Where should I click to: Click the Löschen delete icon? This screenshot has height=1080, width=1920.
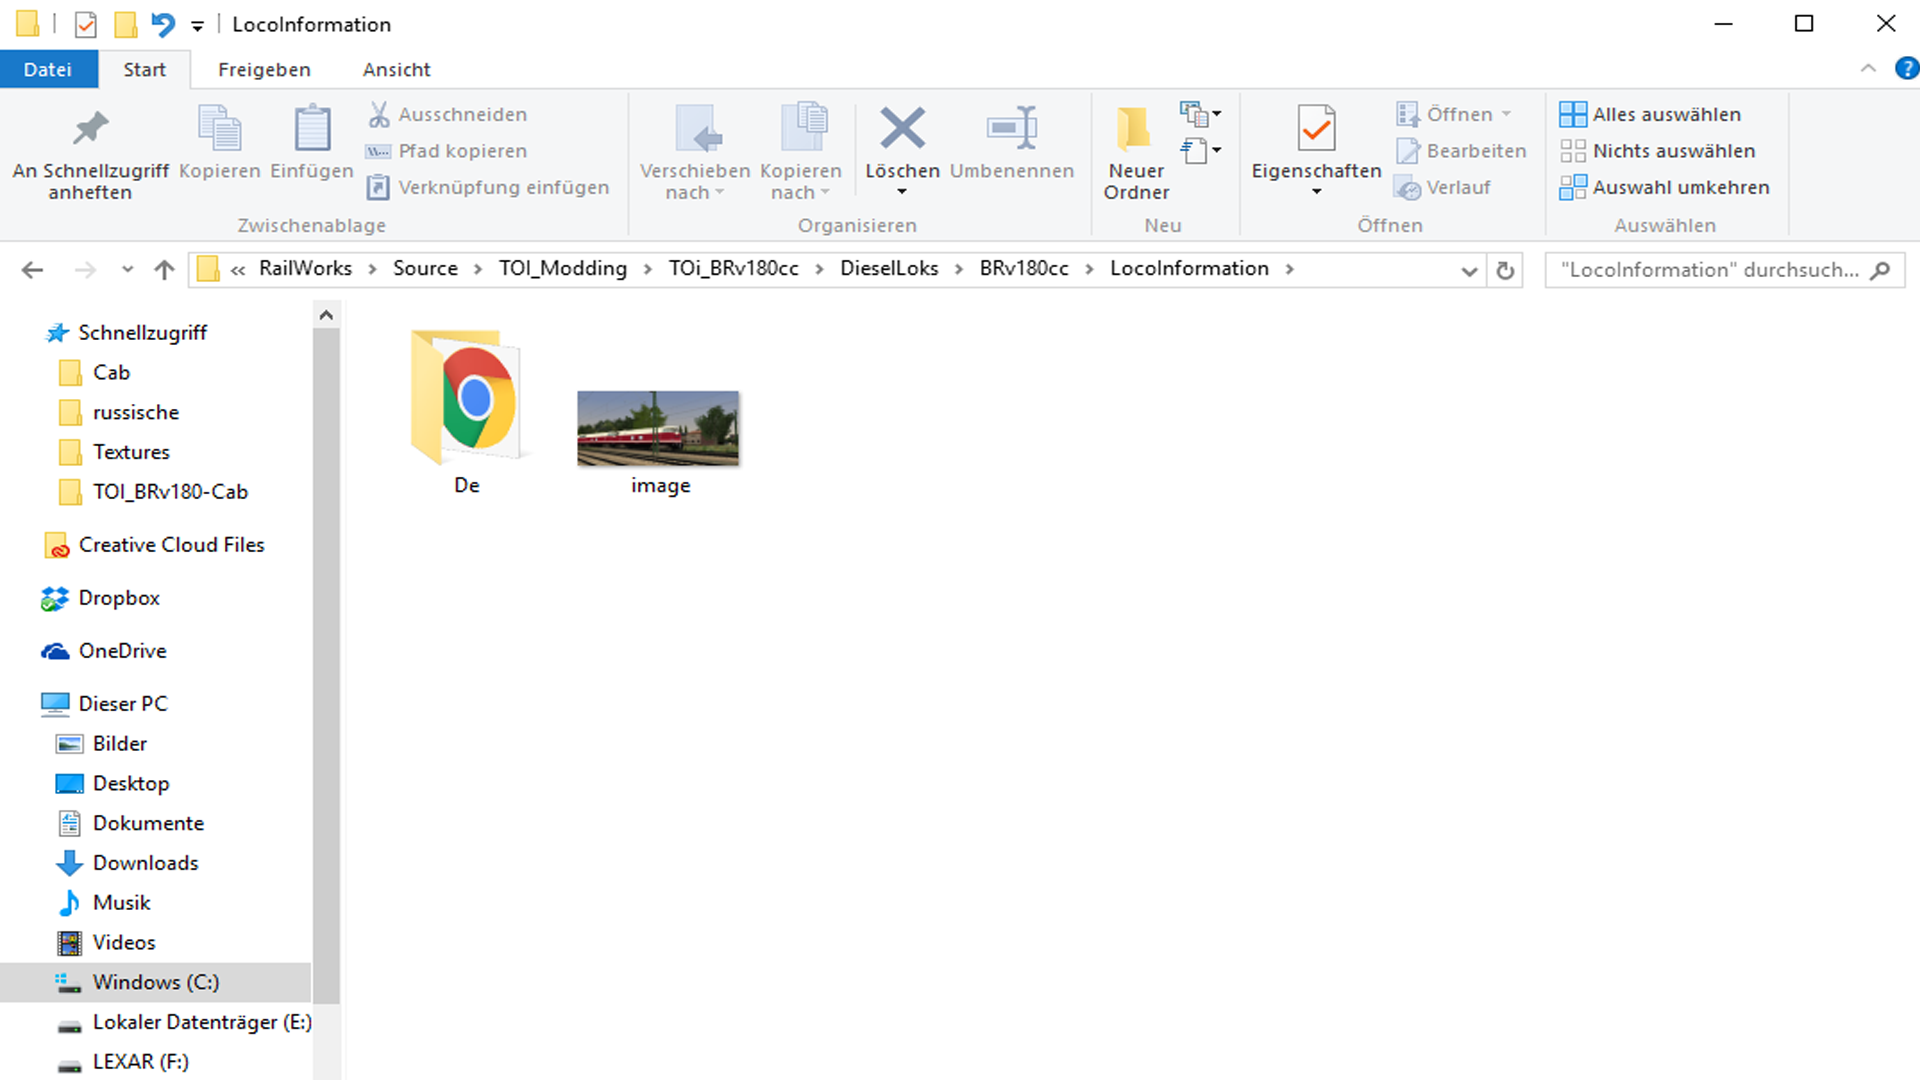[902, 130]
